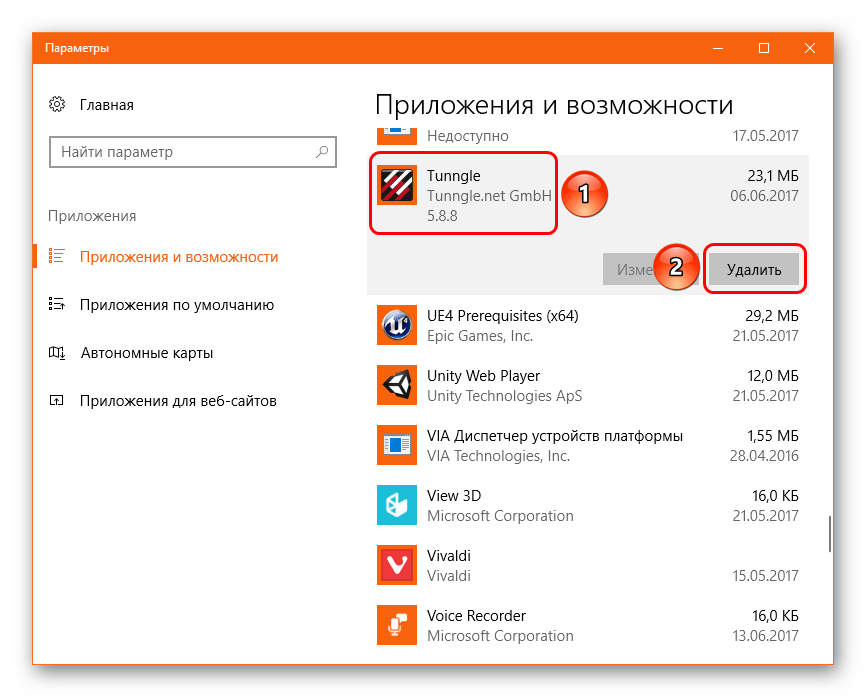Click the Приложения для веб-сайтов icon
Screen dimensions: 866x697
pyautogui.click(x=56, y=400)
